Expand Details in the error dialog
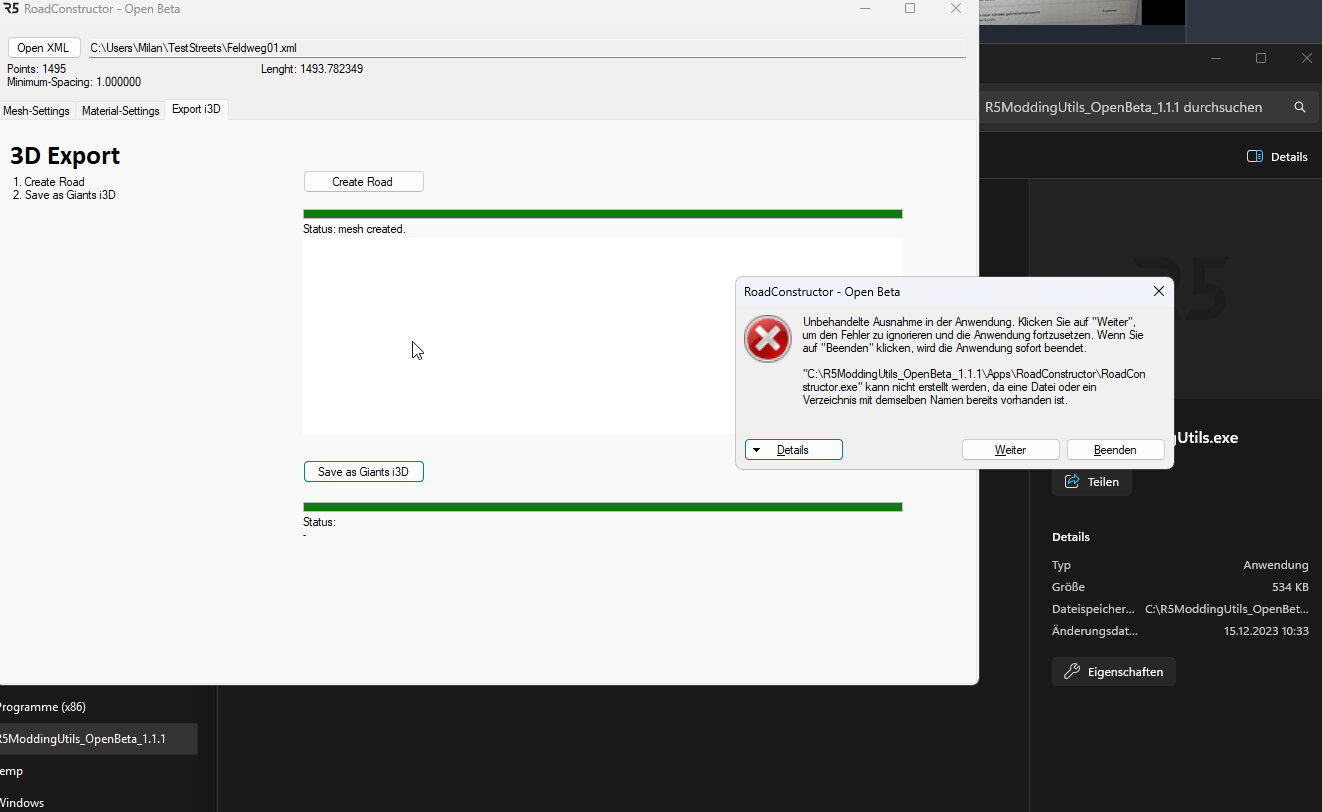The image size is (1322, 812). (793, 450)
